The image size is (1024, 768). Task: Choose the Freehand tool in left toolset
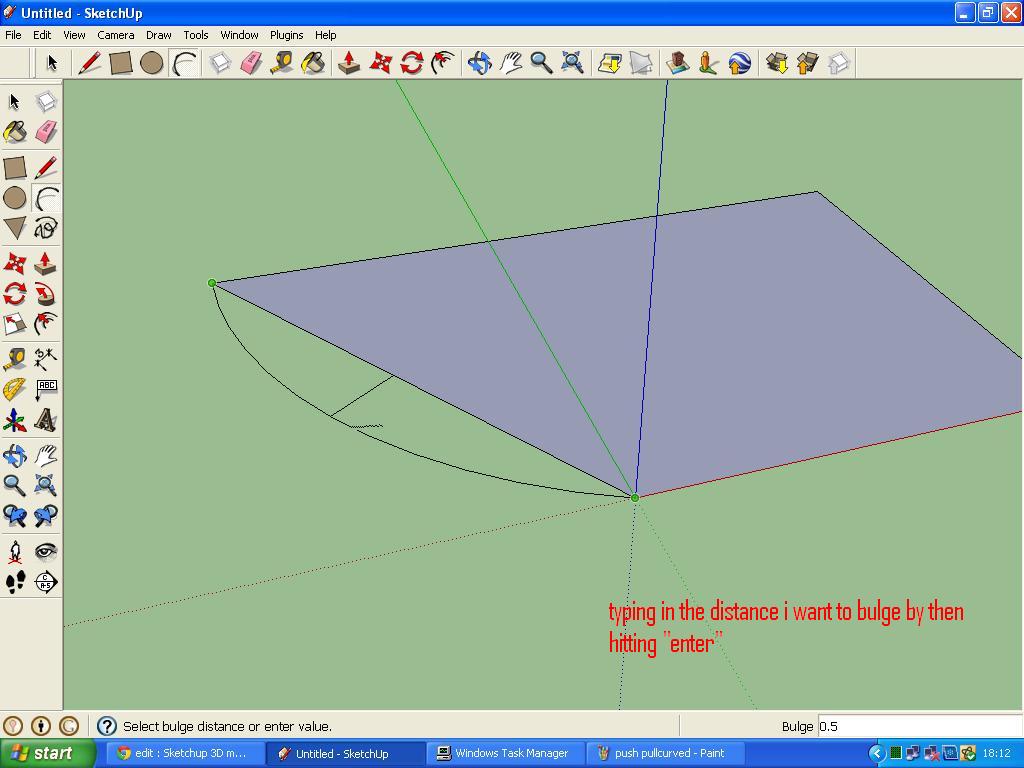click(x=46, y=229)
